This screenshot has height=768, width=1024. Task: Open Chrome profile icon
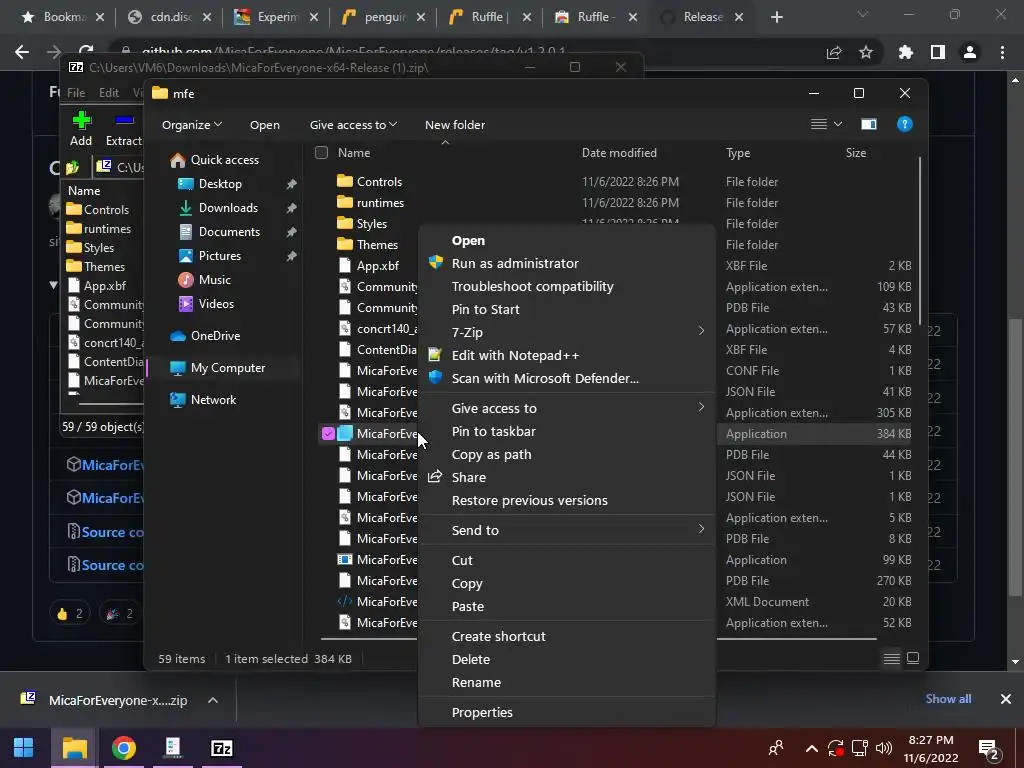970,52
